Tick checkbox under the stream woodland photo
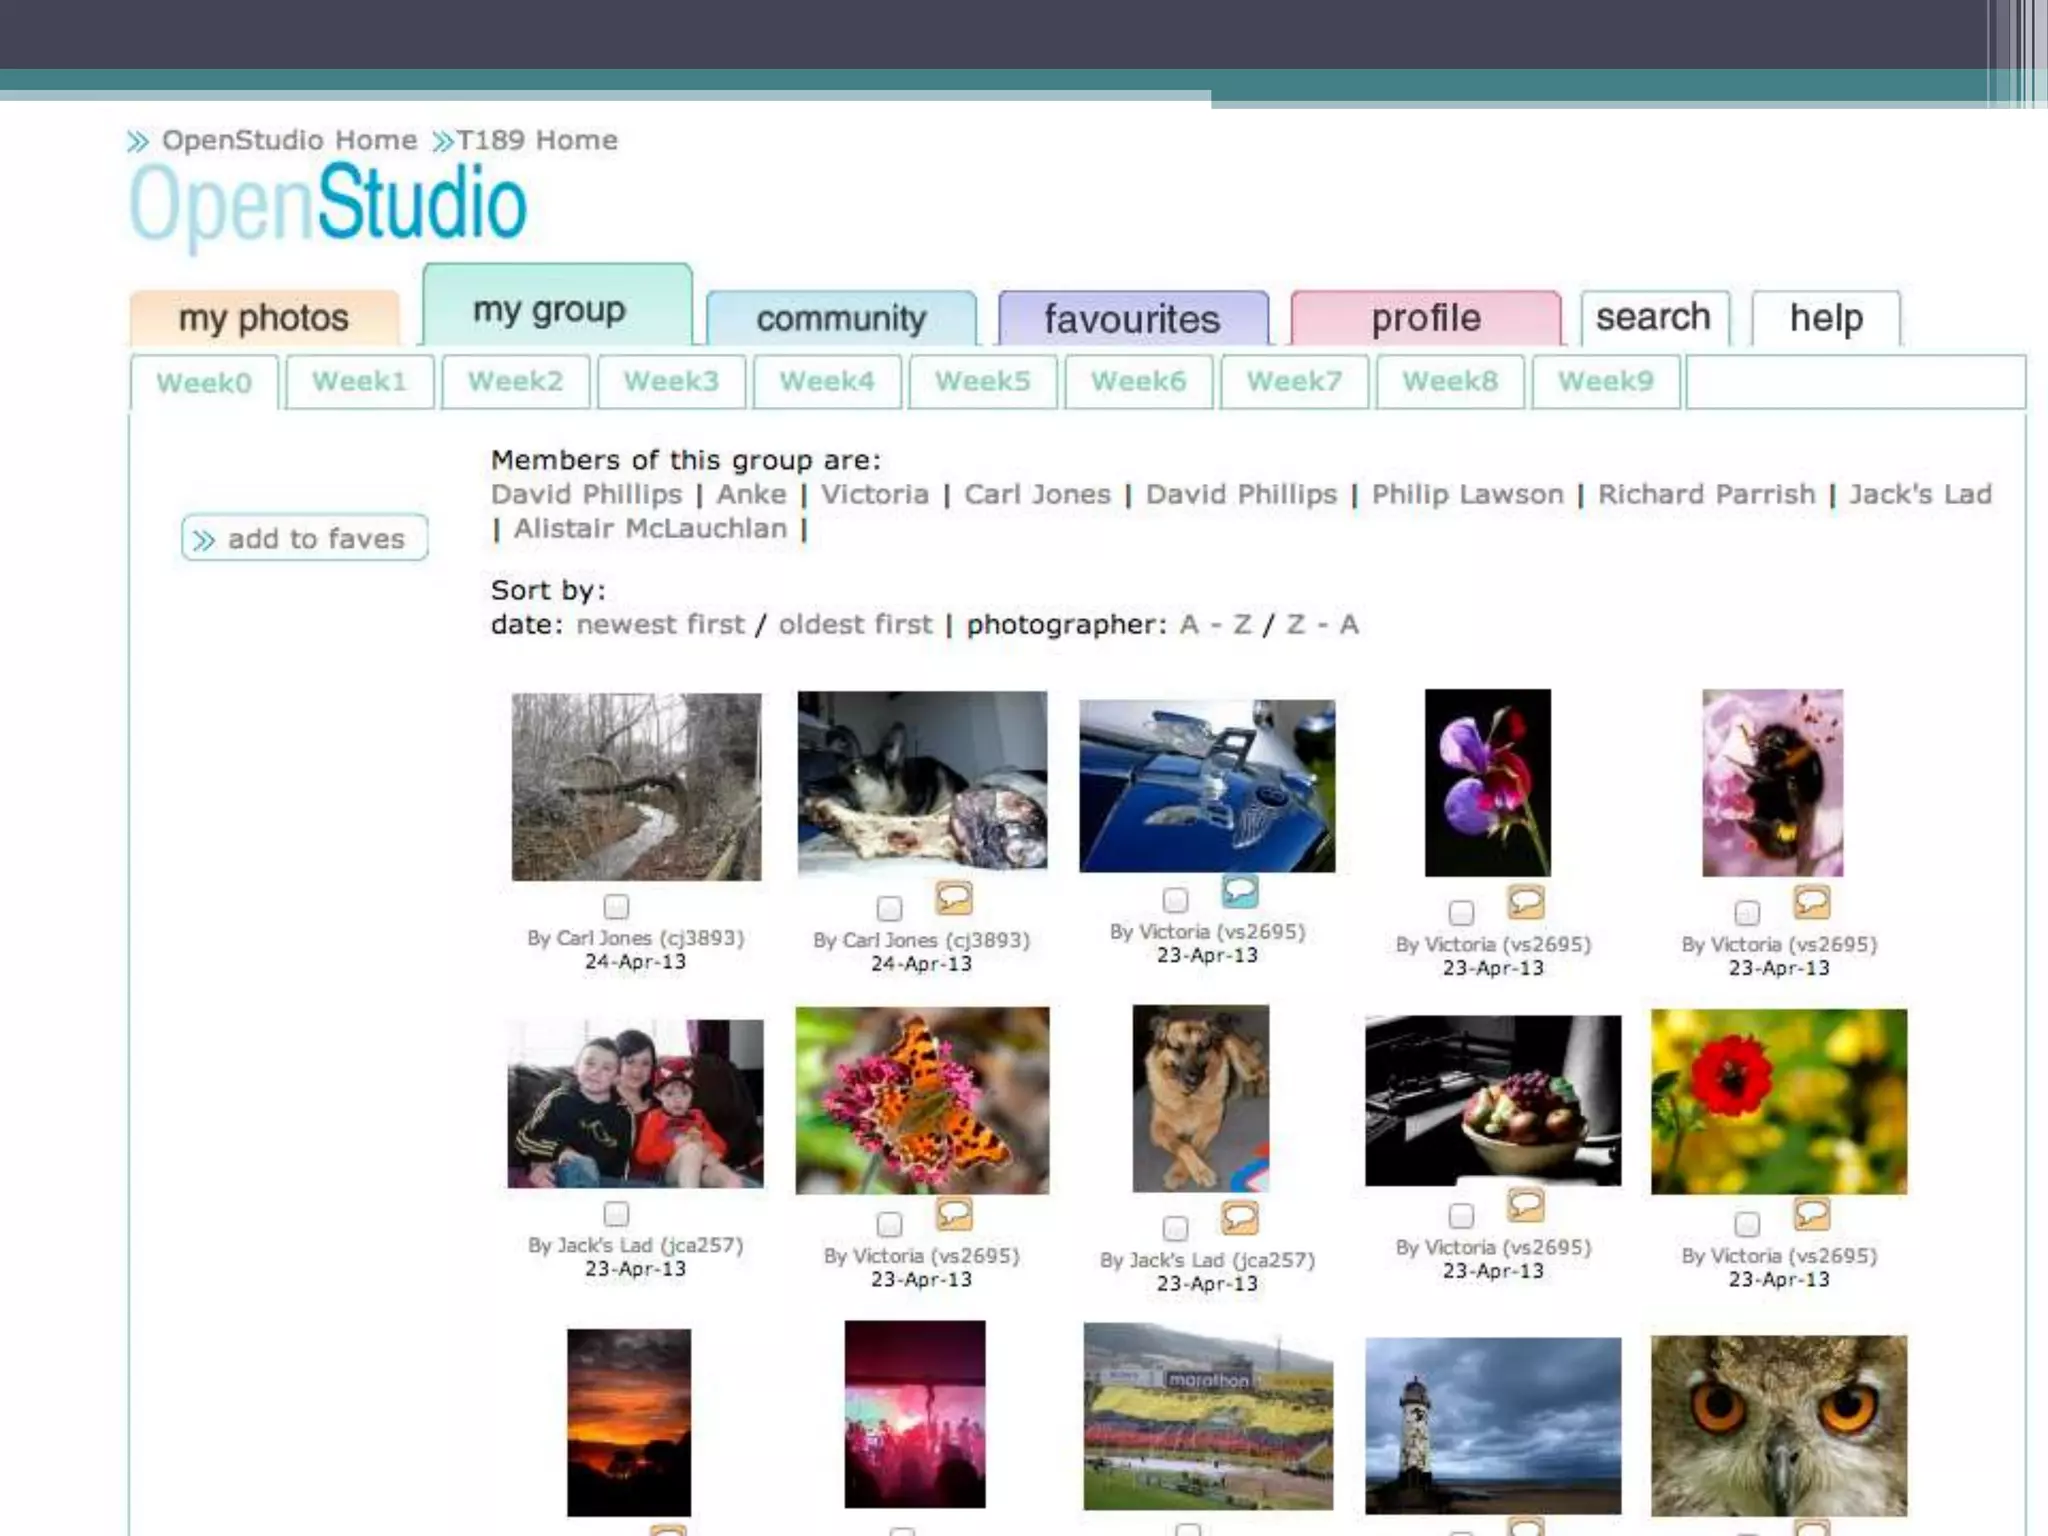 tap(616, 907)
